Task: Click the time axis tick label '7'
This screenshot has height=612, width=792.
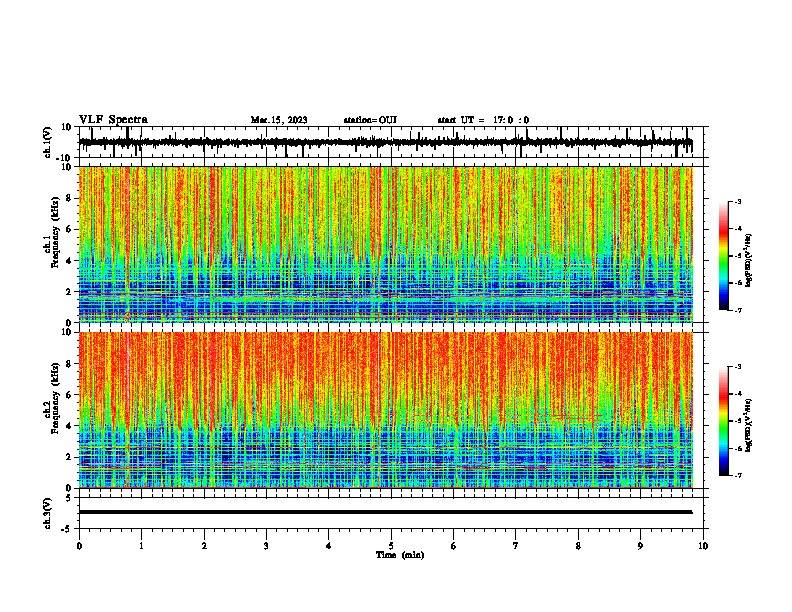Action: point(516,546)
